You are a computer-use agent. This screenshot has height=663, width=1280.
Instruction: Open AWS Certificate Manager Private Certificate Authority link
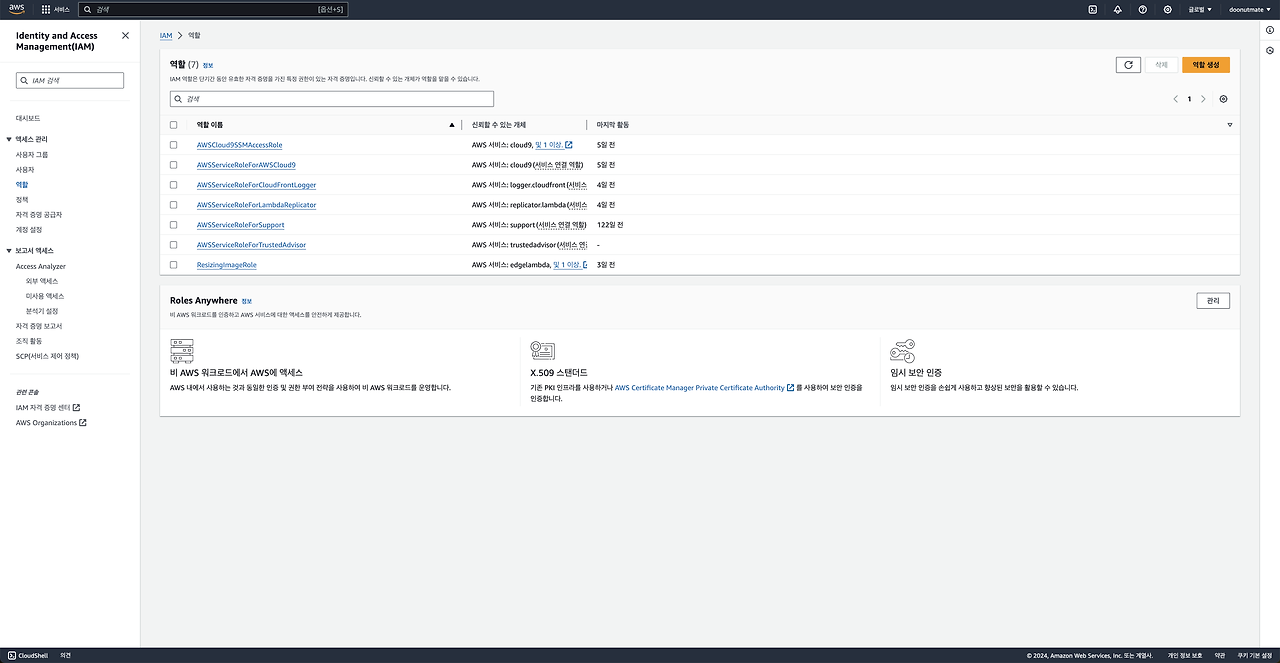[x=705, y=387]
